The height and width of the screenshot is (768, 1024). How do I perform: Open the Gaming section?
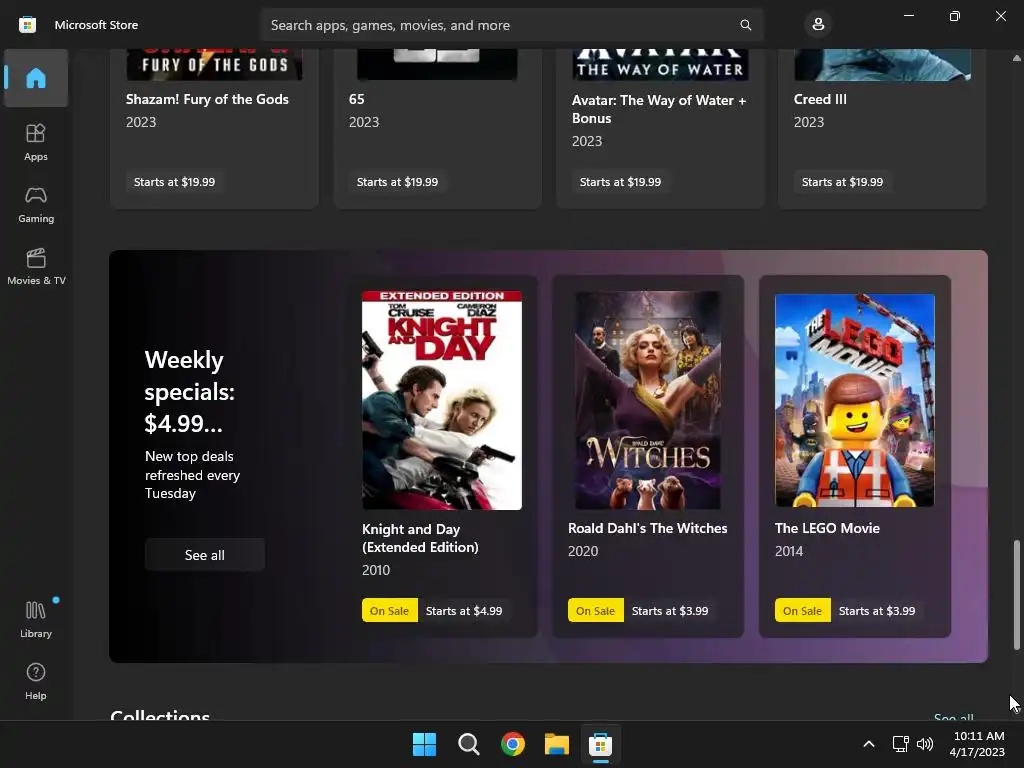point(36,205)
